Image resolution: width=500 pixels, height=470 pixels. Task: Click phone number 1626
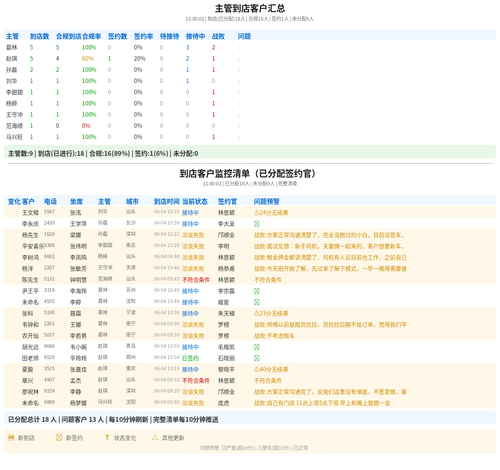(49, 234)
